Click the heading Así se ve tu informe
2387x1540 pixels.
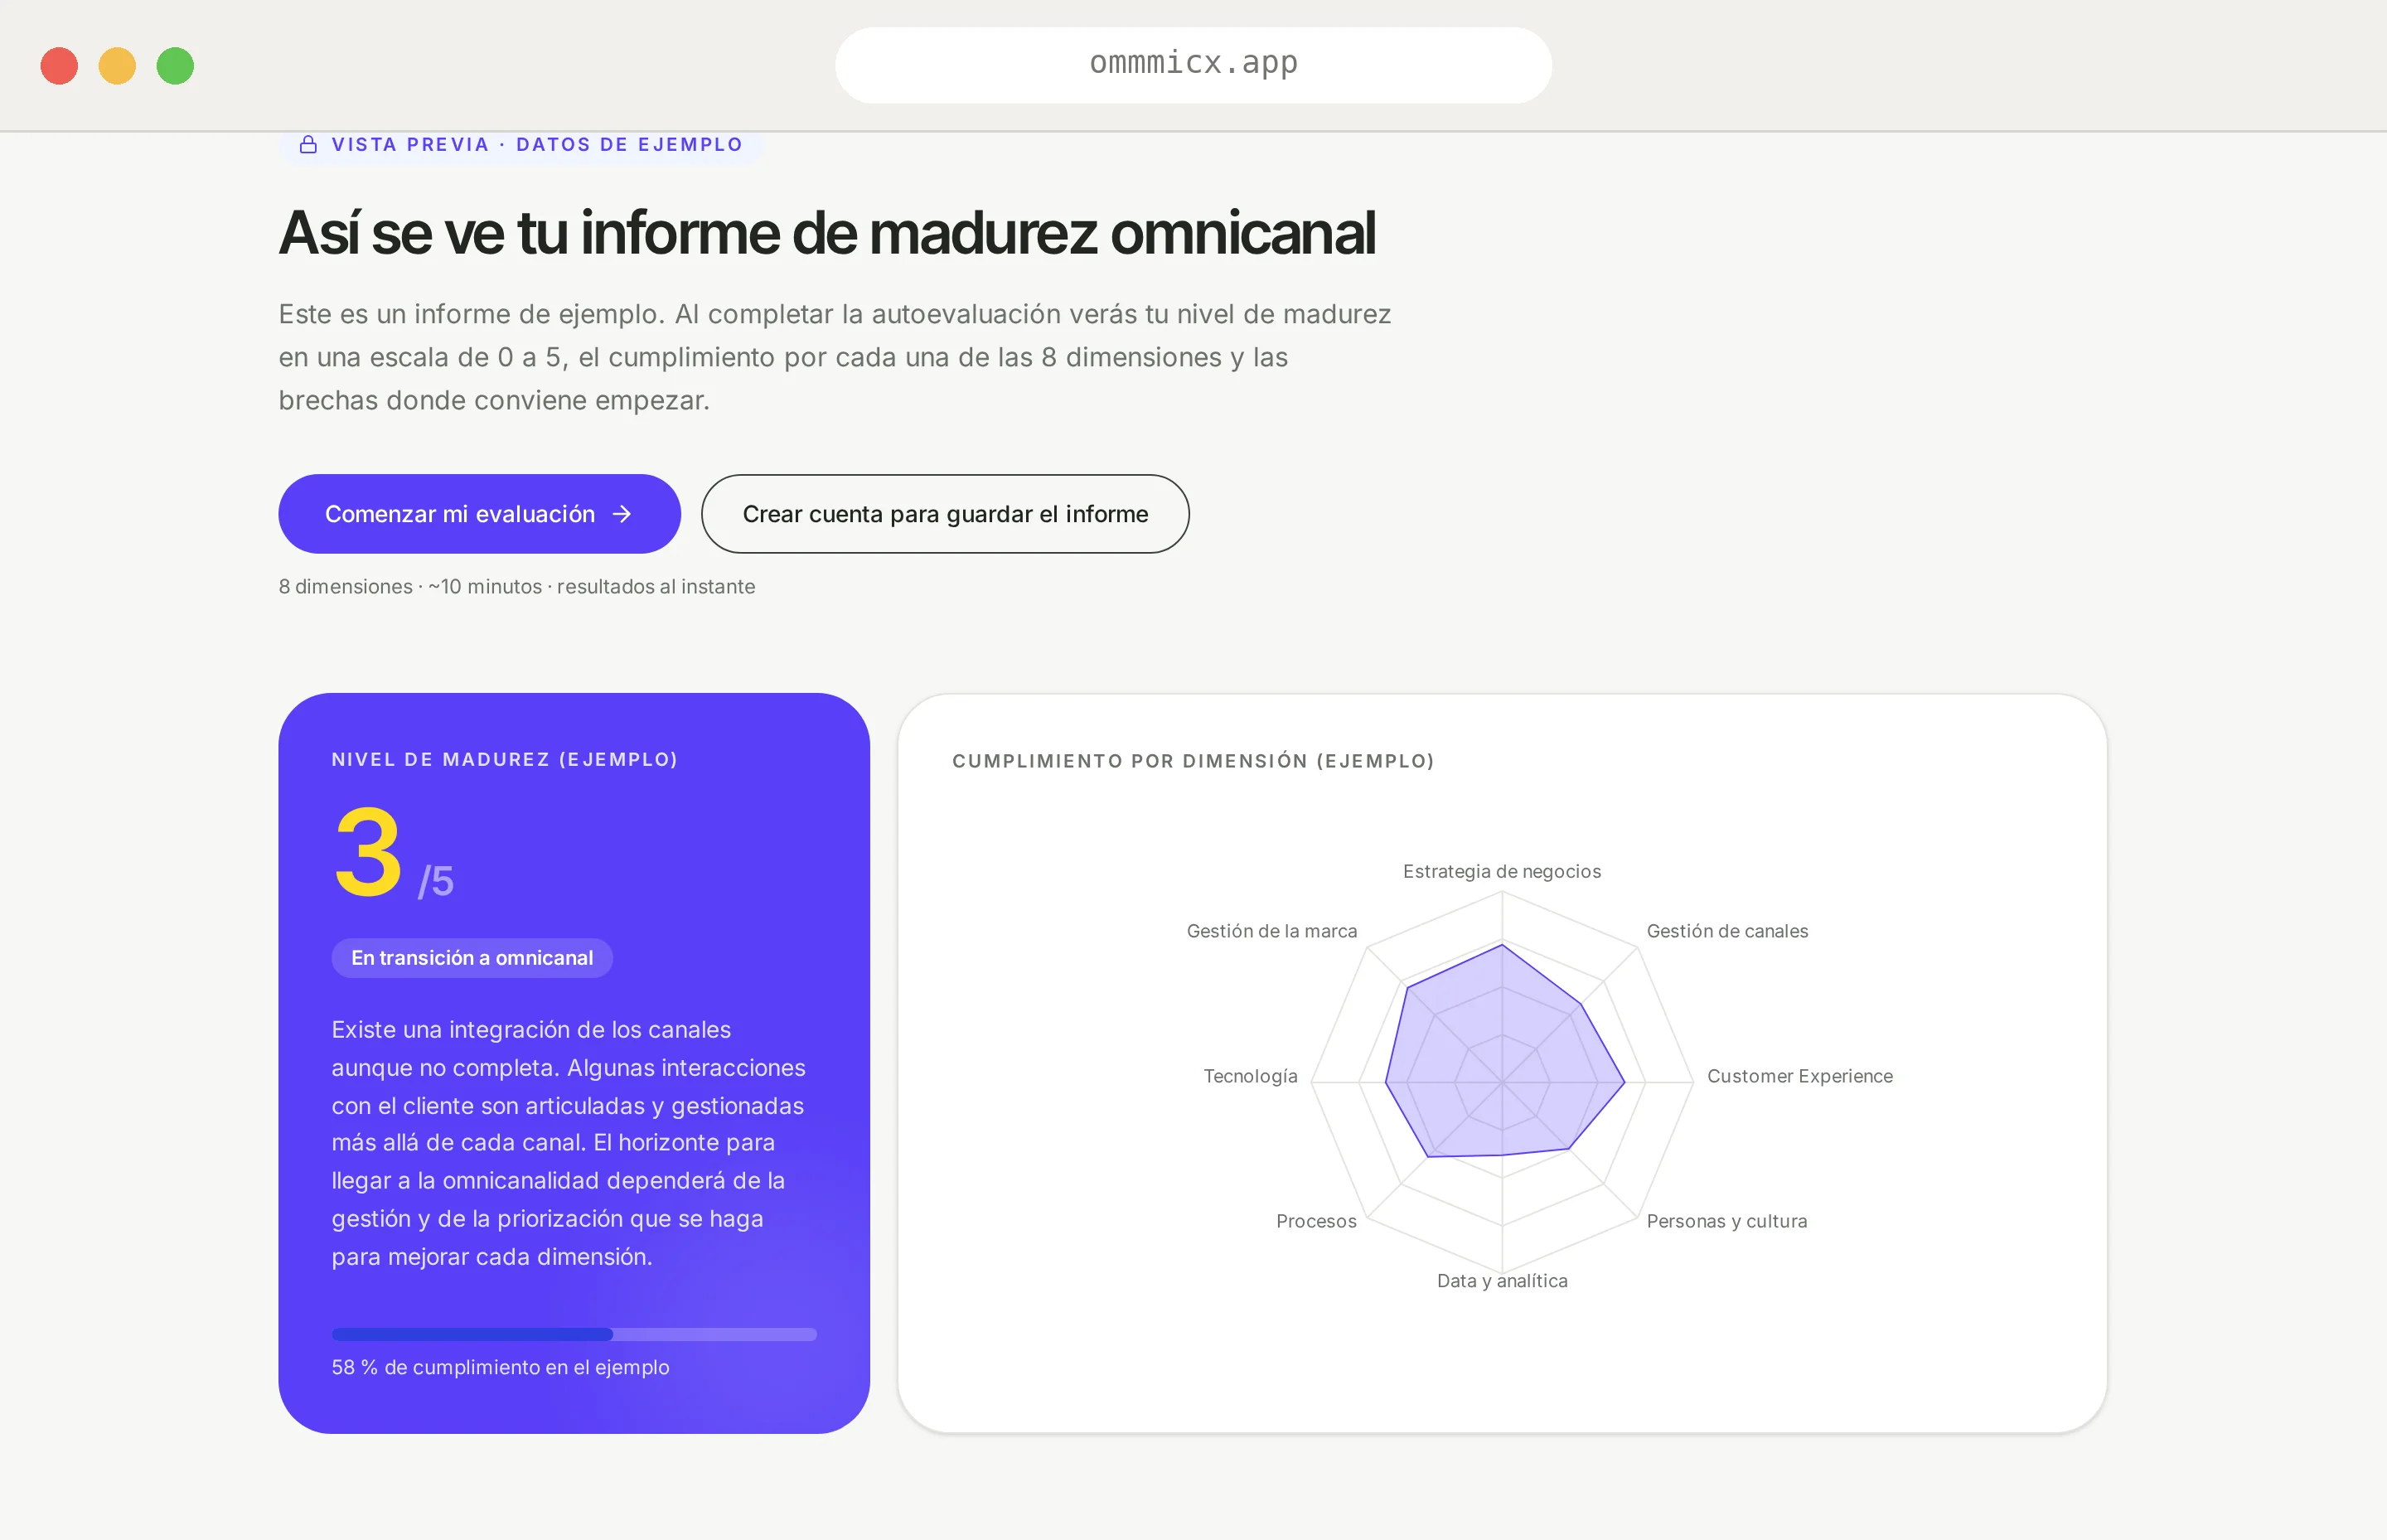click(827, 233)
